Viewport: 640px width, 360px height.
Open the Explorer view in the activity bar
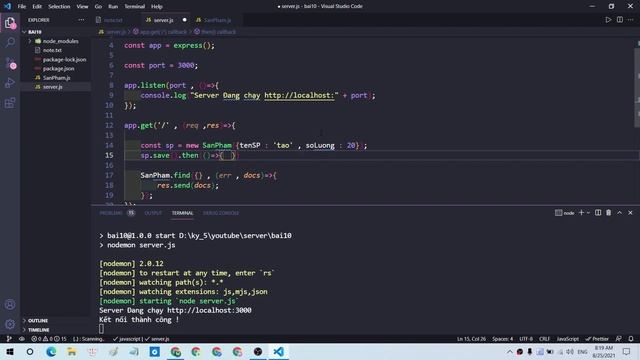(10, 23)
